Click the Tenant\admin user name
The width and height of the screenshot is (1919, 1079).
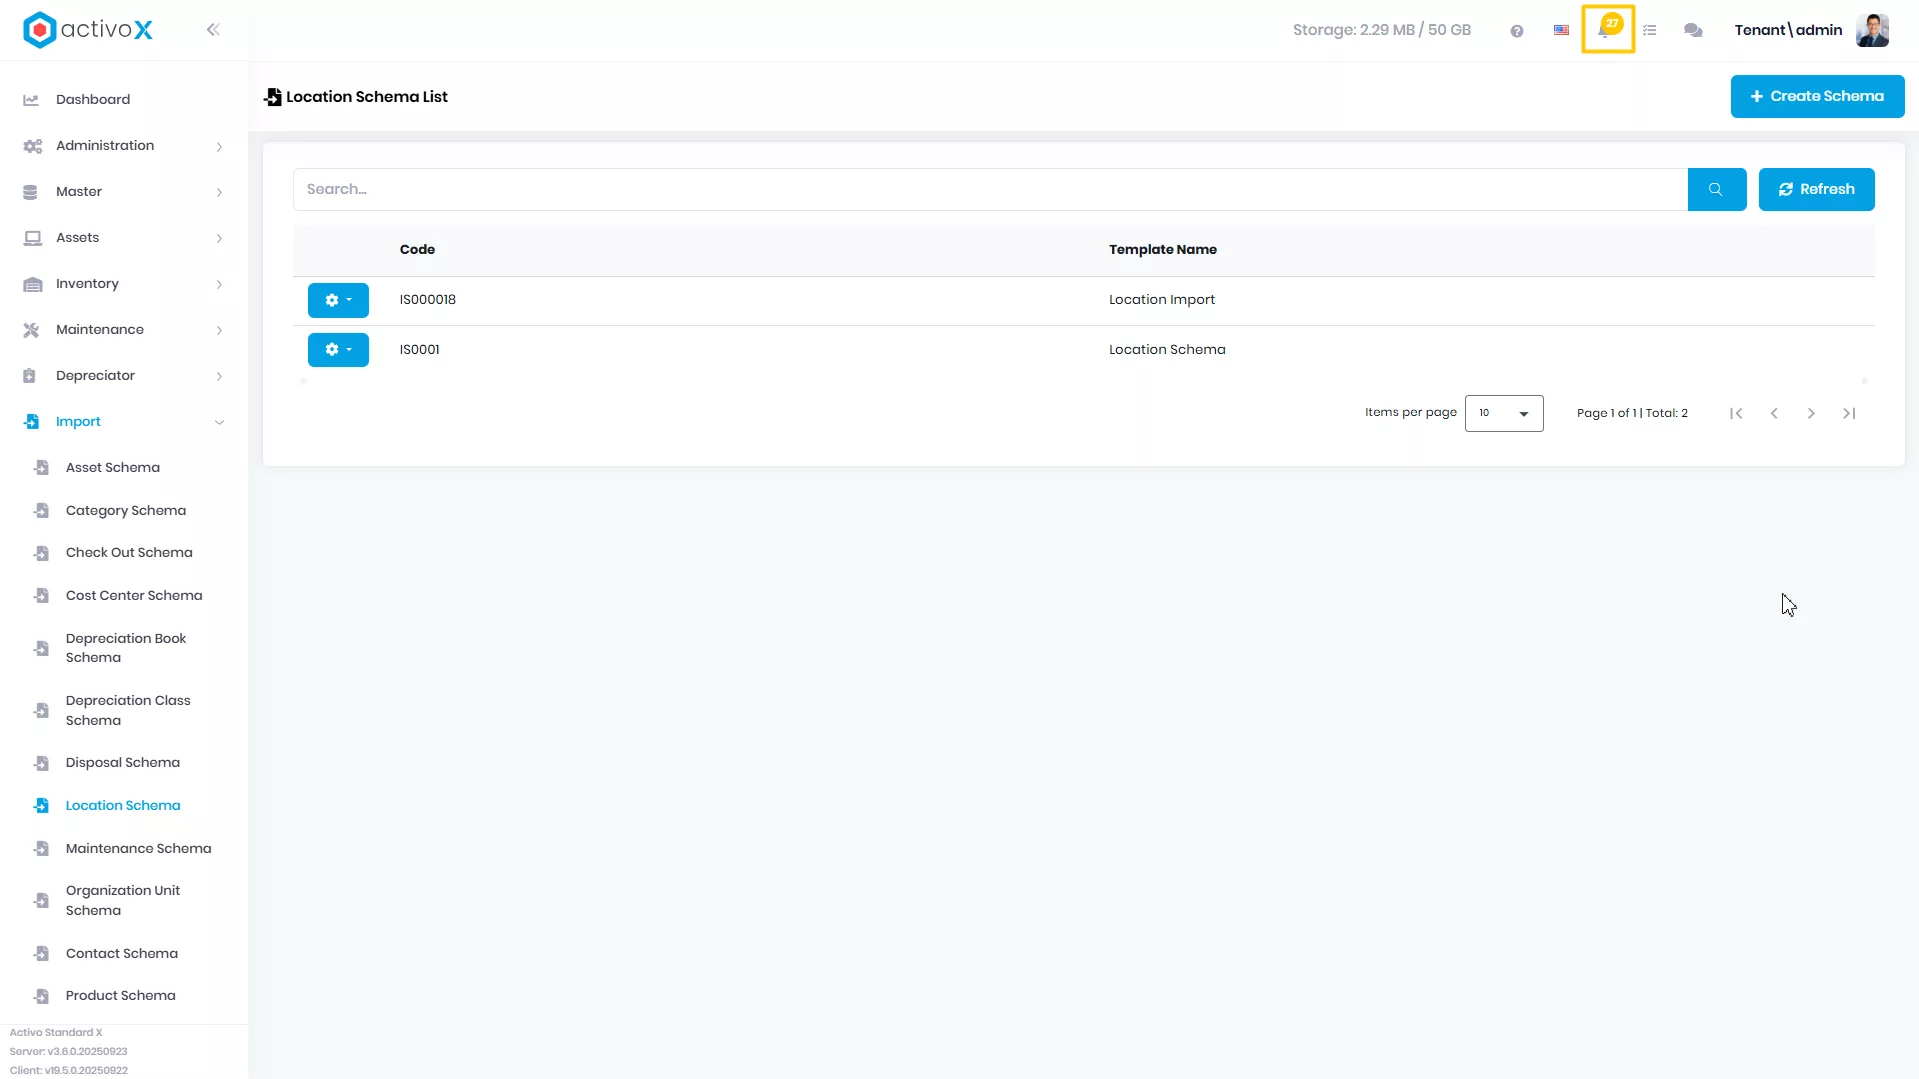pos(1788,30)
